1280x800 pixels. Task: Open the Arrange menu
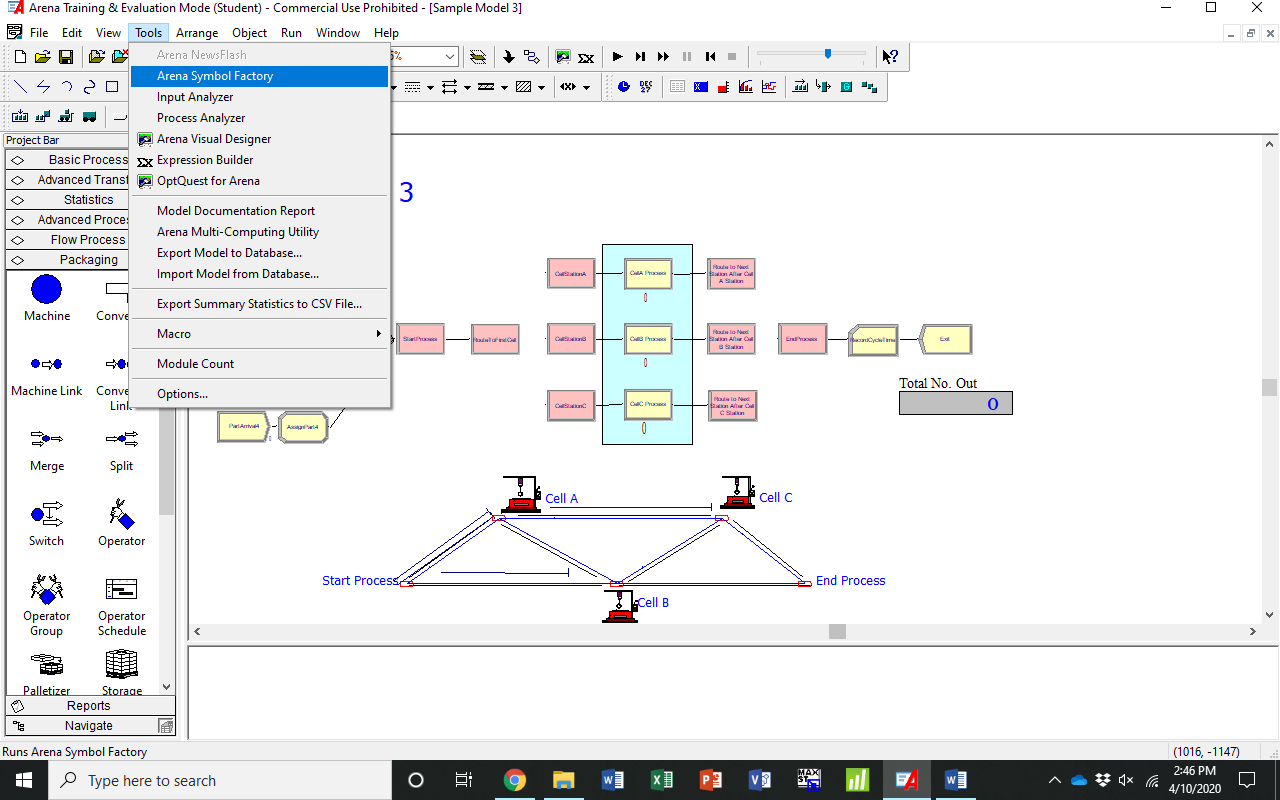197,33
